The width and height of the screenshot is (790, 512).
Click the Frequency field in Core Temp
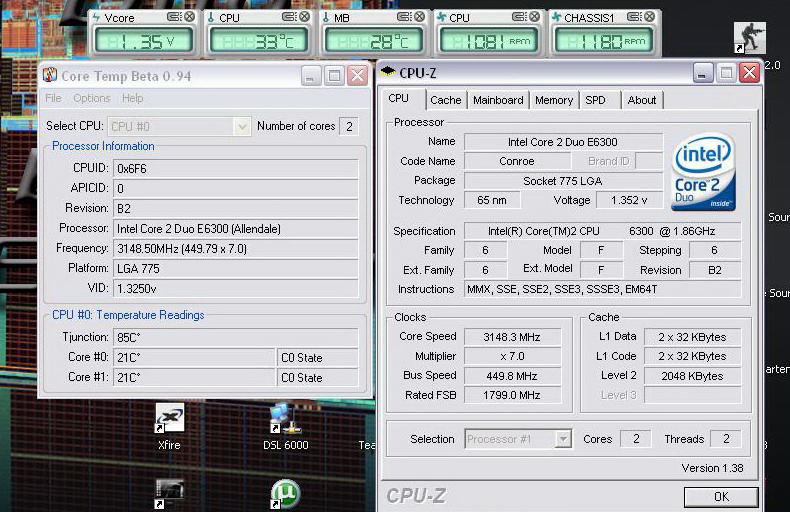(236, 248)
